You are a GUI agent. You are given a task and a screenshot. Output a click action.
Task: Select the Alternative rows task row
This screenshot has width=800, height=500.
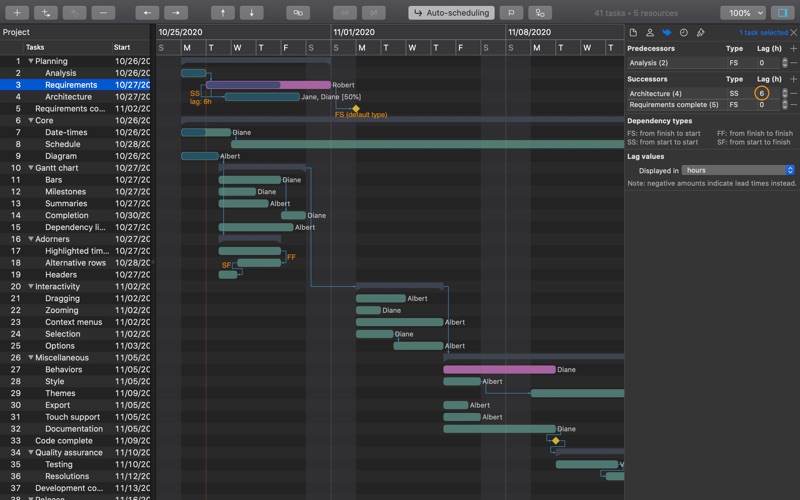point(75,263)
